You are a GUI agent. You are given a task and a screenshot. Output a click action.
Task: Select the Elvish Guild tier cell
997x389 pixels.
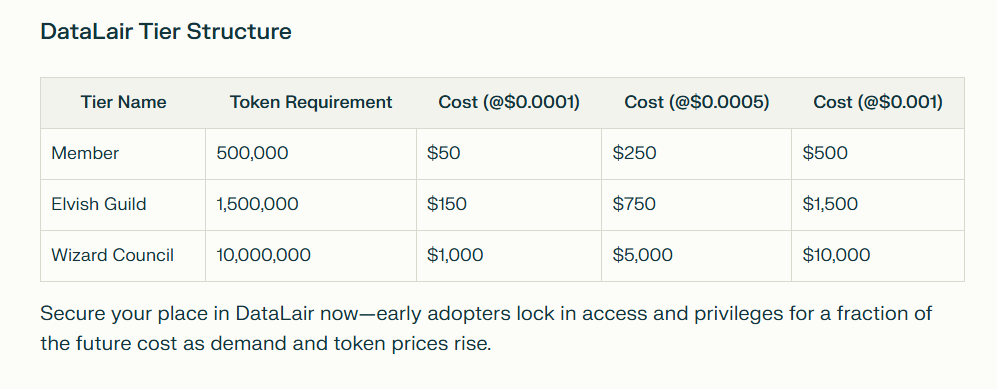tap(123, 205)
